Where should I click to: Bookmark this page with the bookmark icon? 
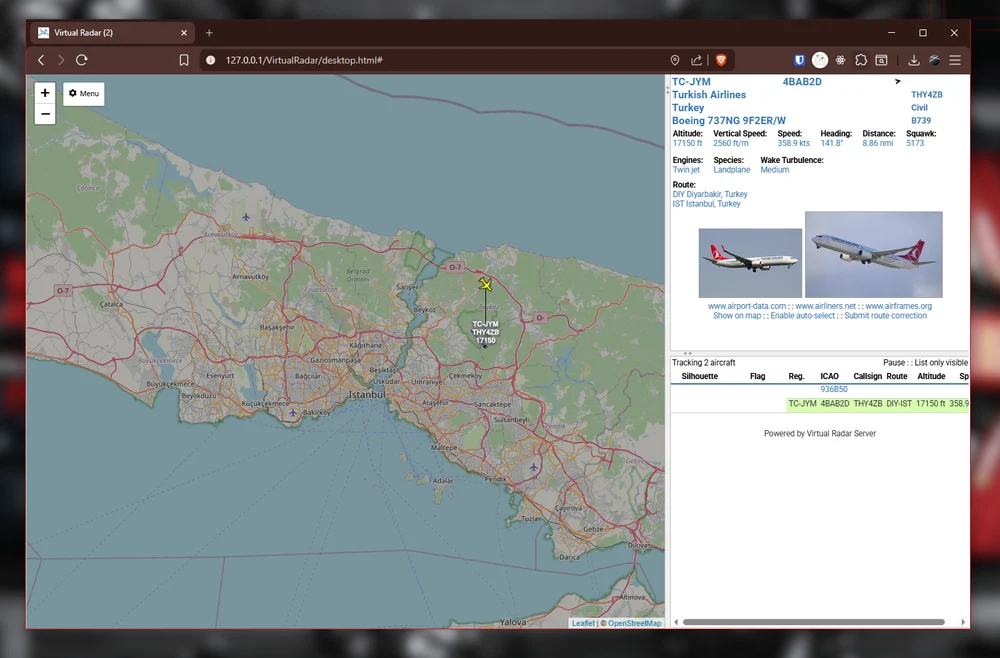click(184, 60)
